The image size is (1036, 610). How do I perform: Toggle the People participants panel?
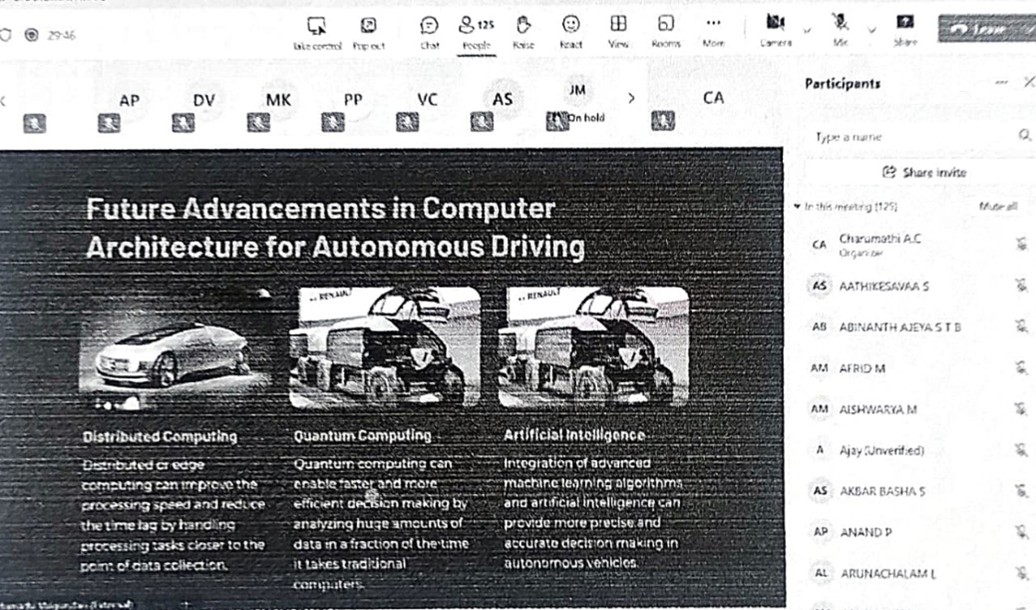[x=475, y=26]
